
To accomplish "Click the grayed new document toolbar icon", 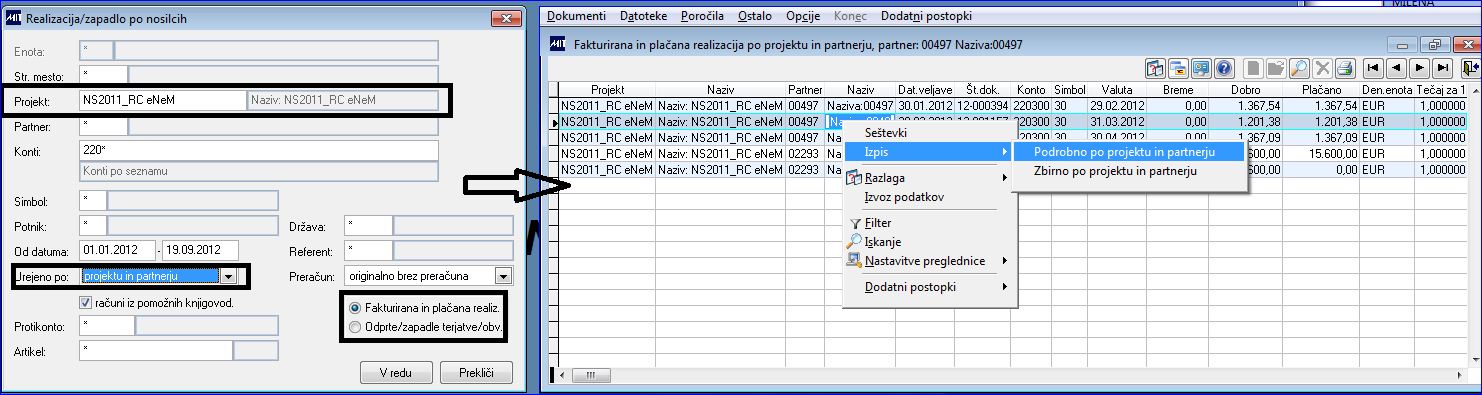I will click(x=1253, y=68).
